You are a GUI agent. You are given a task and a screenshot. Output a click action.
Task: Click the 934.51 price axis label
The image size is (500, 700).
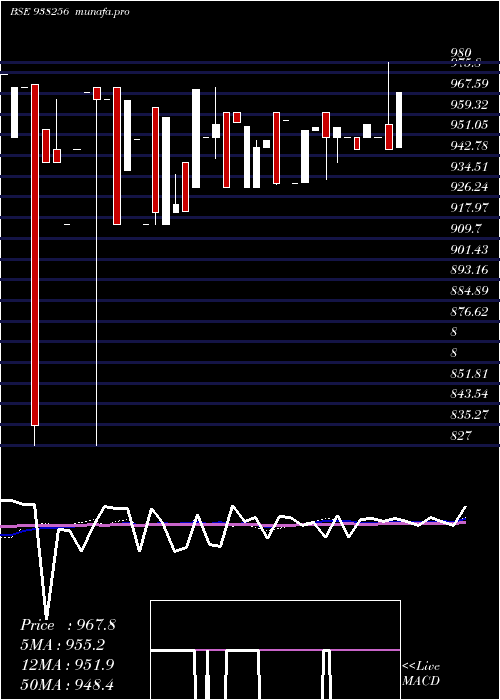point(469,167)
